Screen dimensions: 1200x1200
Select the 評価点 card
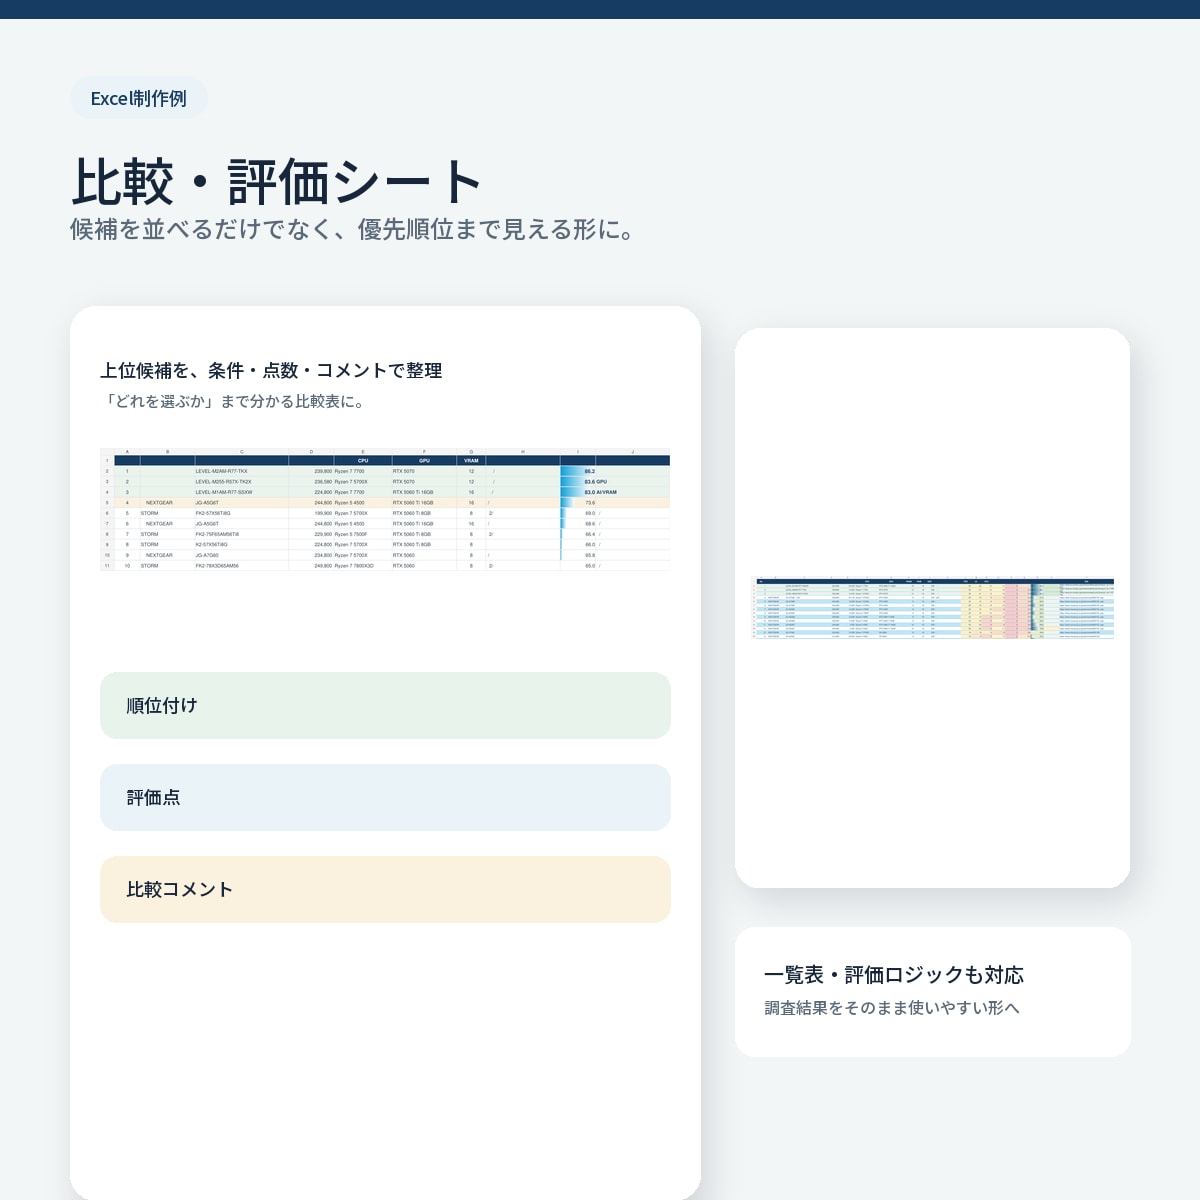385,798
